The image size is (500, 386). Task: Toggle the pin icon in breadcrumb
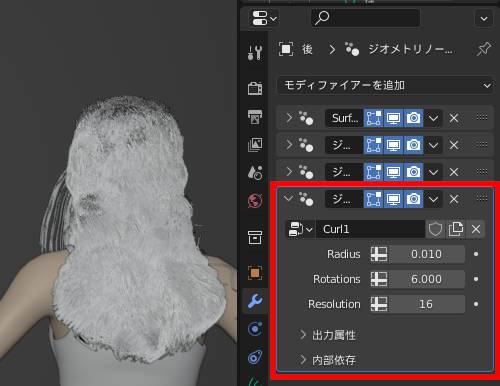483,49
